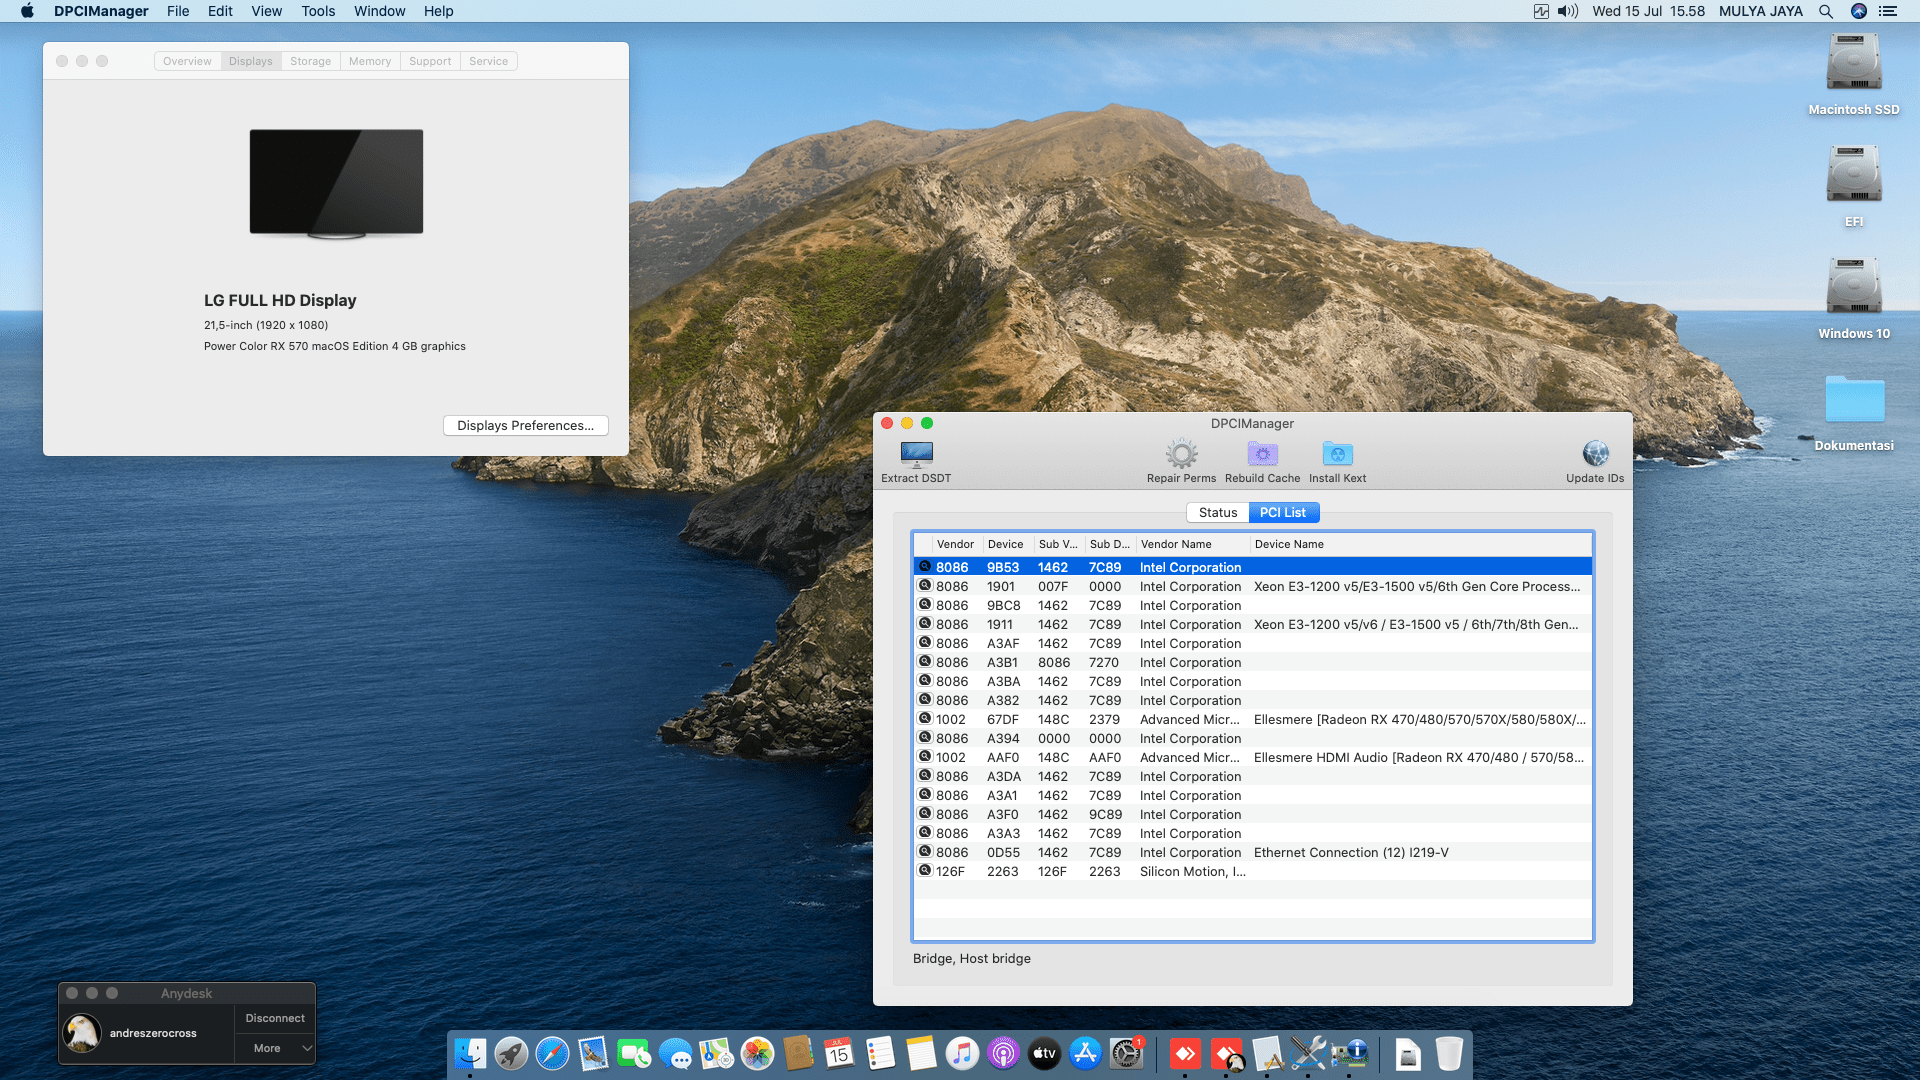Open the Edit menu
Screen dimensions: 1920x1080
[x=220, y=11]
